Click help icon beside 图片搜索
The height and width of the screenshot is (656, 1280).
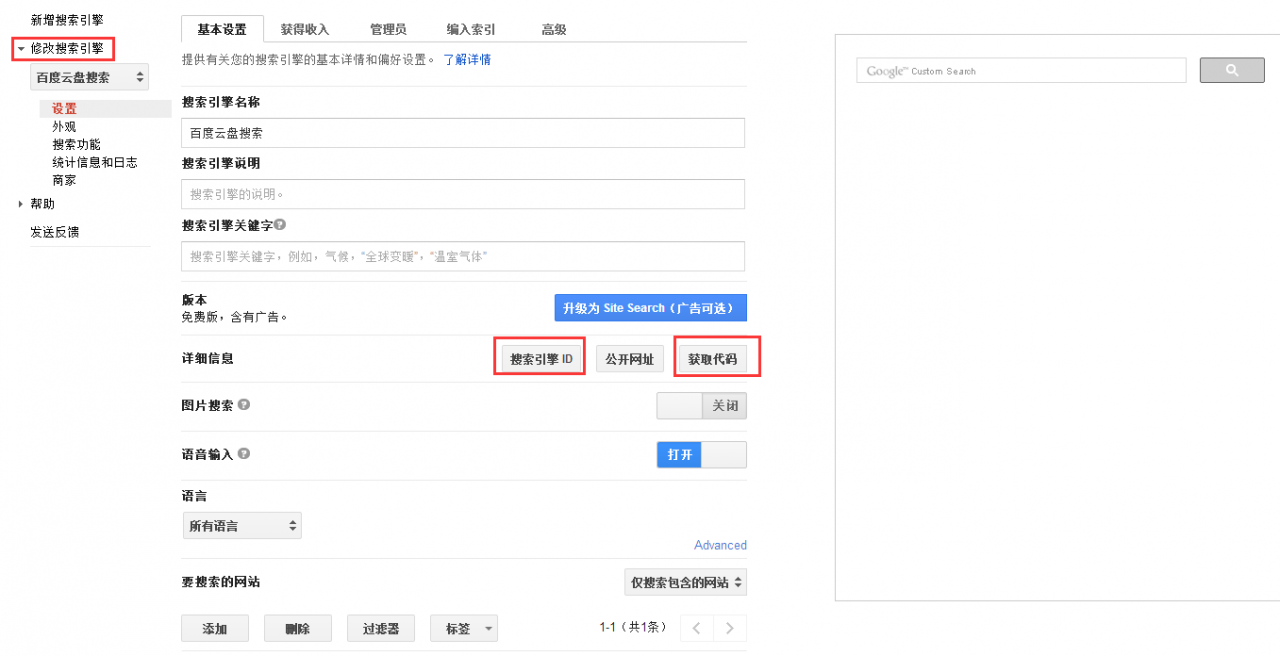244,406
